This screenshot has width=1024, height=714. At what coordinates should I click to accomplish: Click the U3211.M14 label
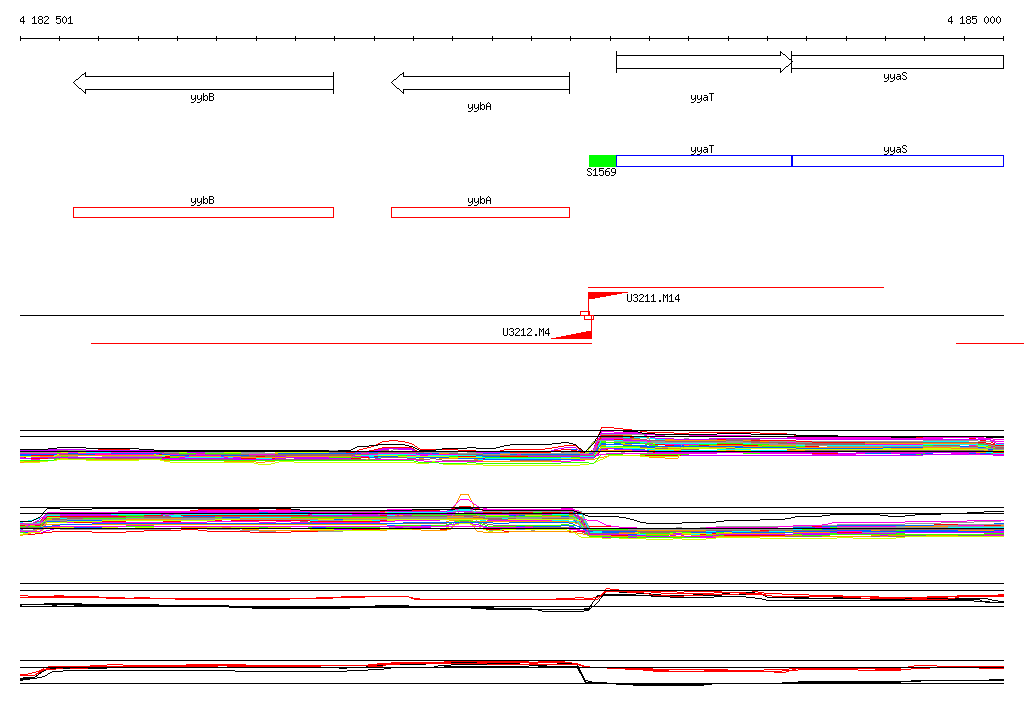coord(653,298)
